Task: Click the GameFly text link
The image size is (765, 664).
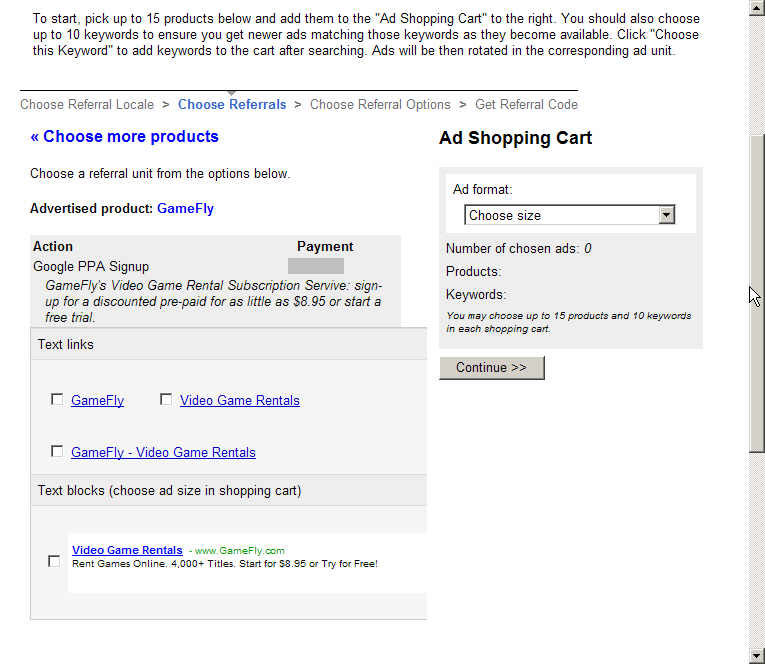Action: [x=98, y=401]
